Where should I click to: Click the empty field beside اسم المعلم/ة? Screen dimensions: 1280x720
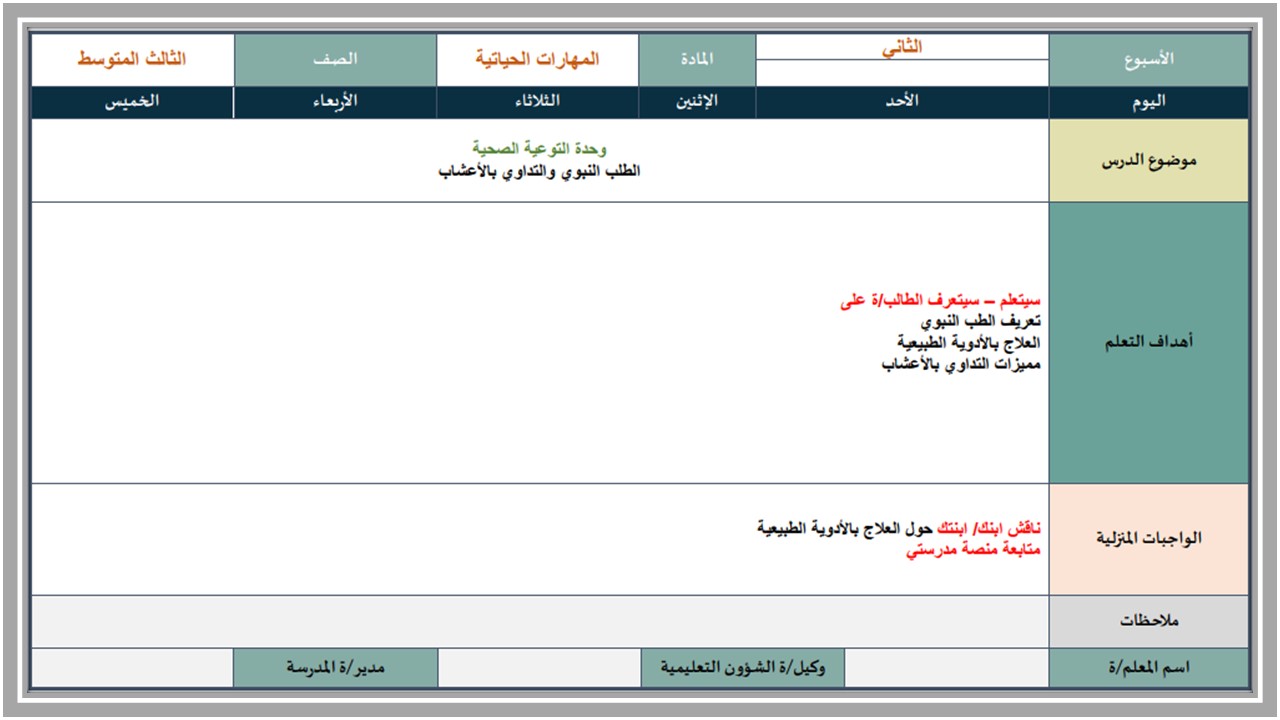(946, 668)
